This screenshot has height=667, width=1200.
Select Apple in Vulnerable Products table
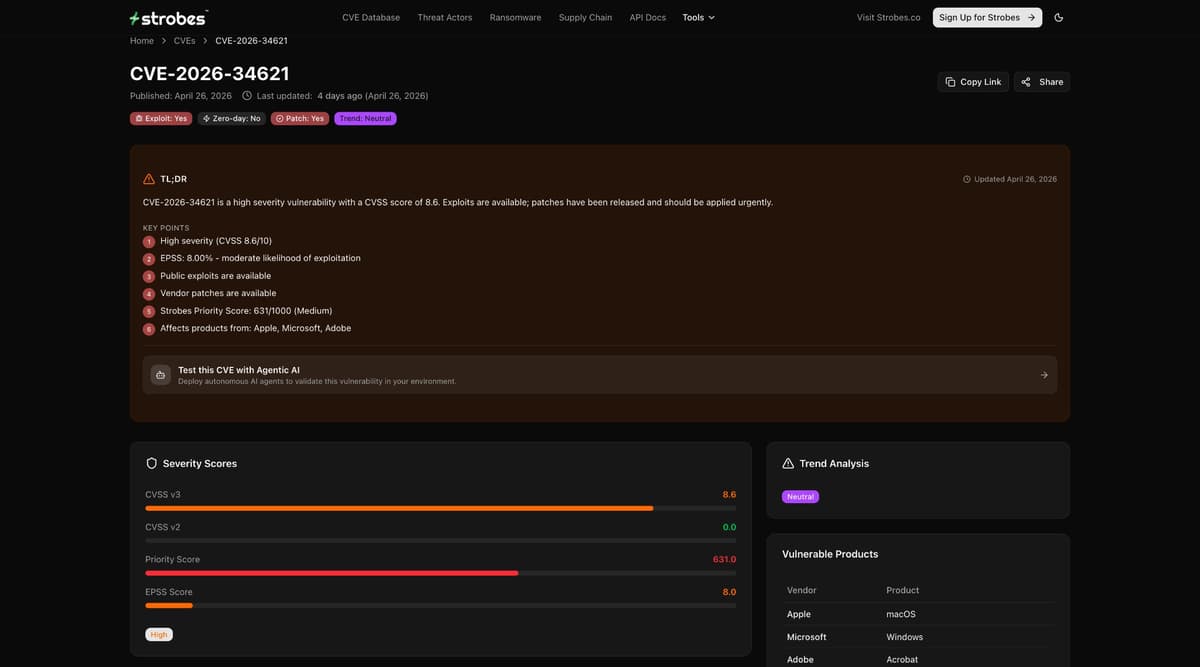coord(799,614)
